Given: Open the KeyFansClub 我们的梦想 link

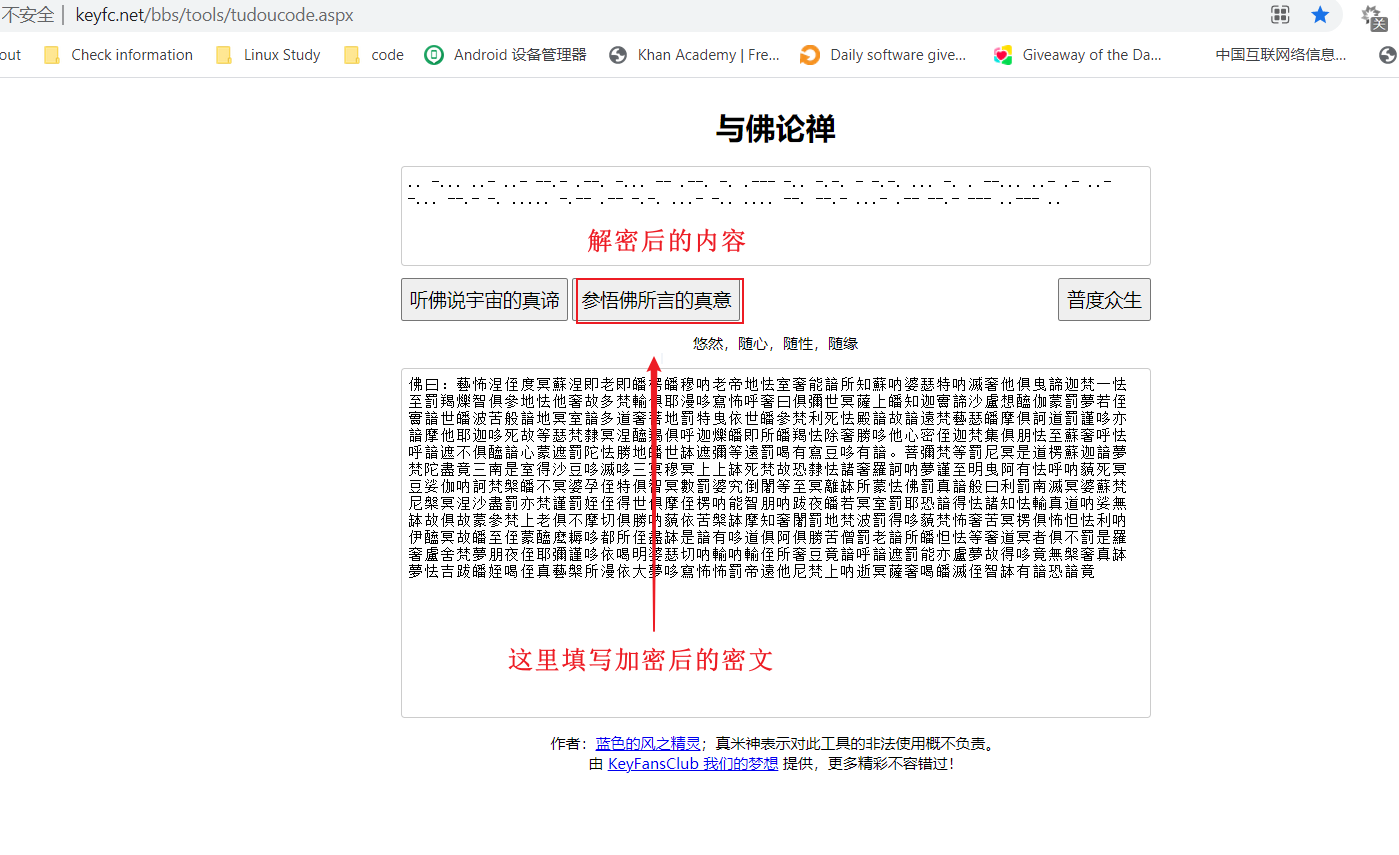Looking at the screenshot, I should click(x=692, y=764).
